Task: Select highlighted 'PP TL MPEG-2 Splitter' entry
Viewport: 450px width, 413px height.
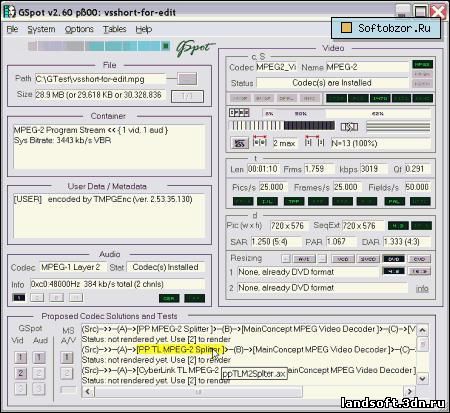Action: tap(180, 350)
